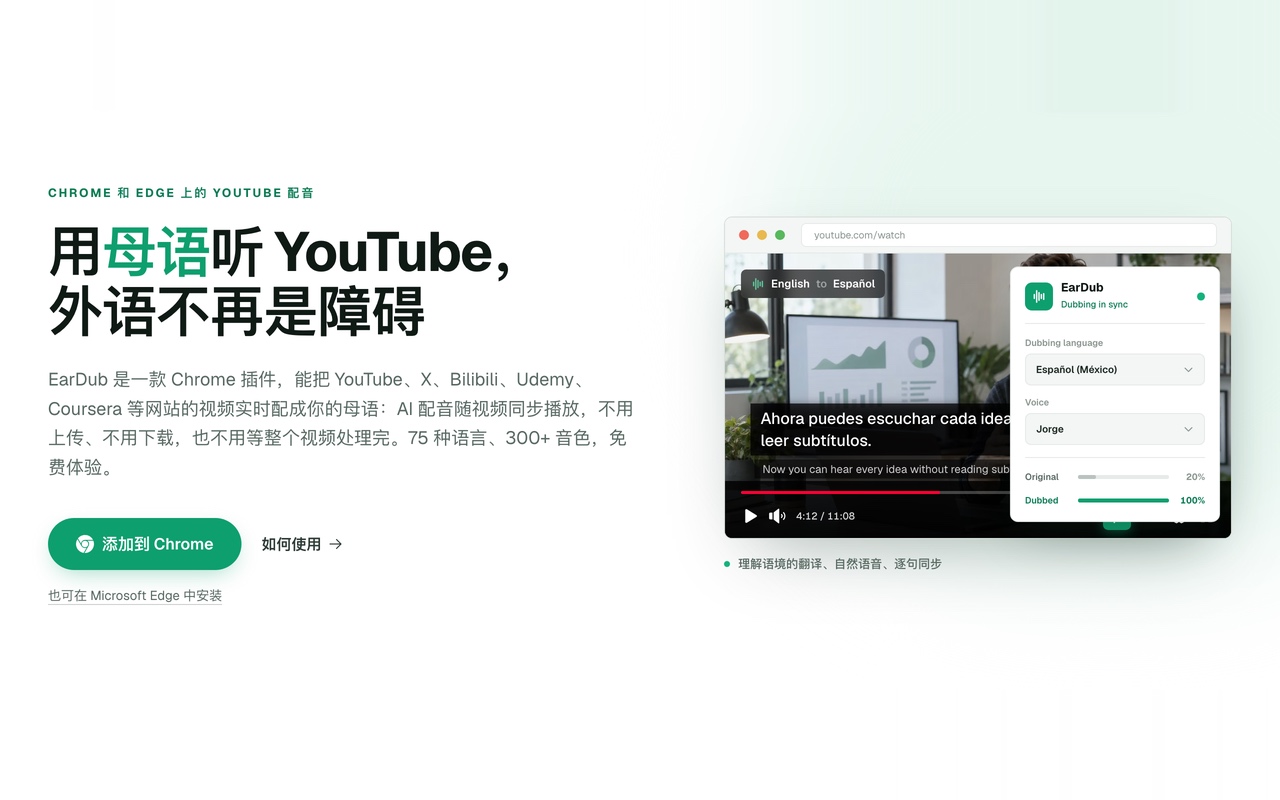Click the English to Español badge

[x=813, y=284]
